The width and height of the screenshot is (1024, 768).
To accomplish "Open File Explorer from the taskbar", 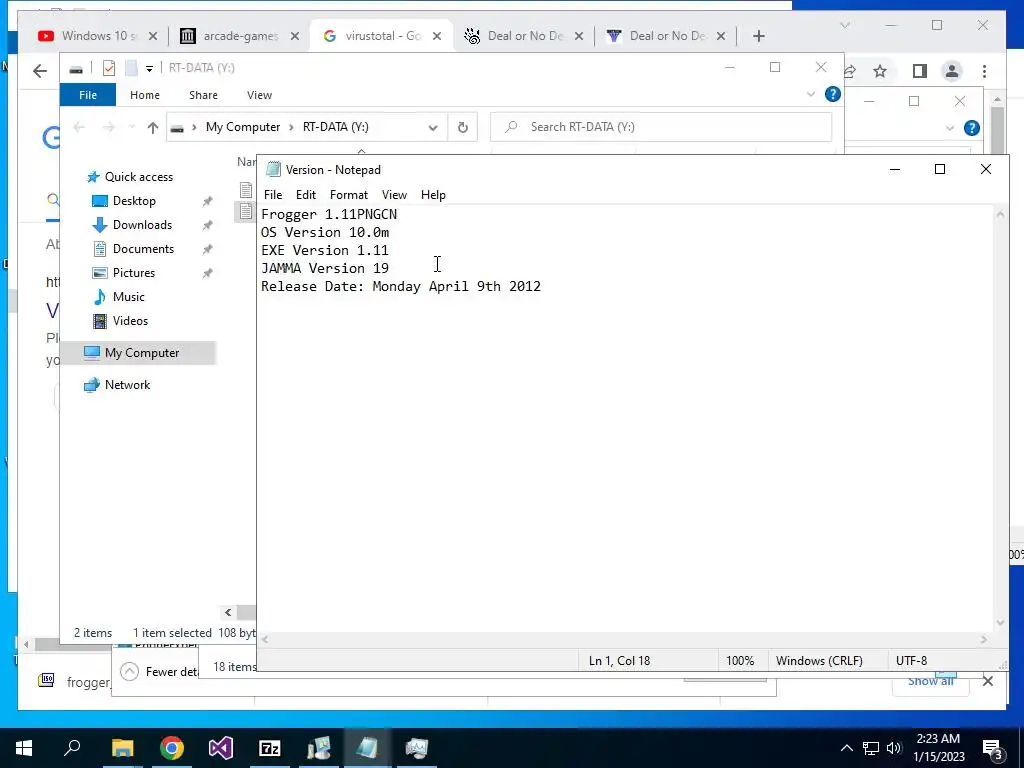I will point(122,748).
